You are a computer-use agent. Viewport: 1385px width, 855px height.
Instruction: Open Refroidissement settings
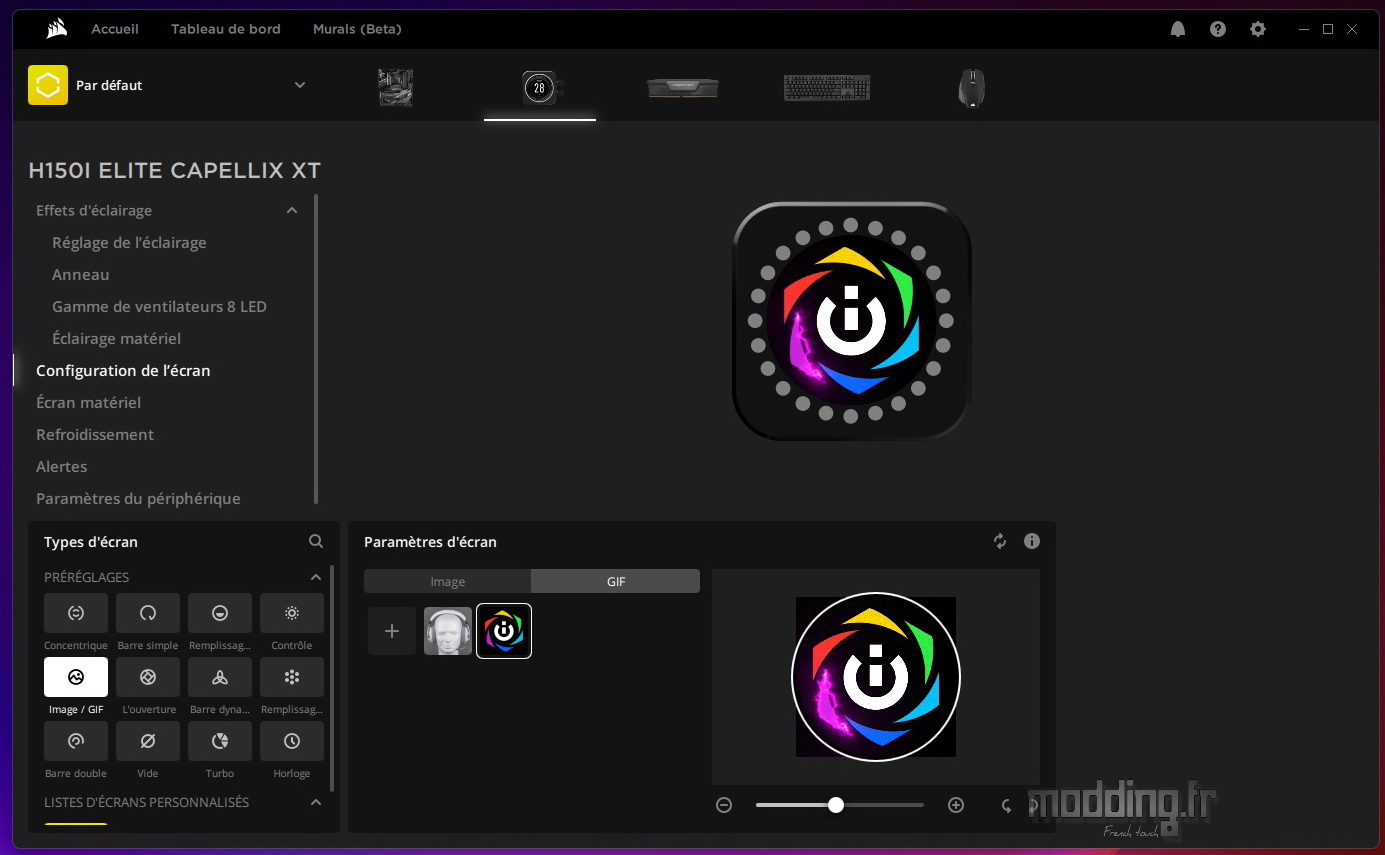point(95,434)
